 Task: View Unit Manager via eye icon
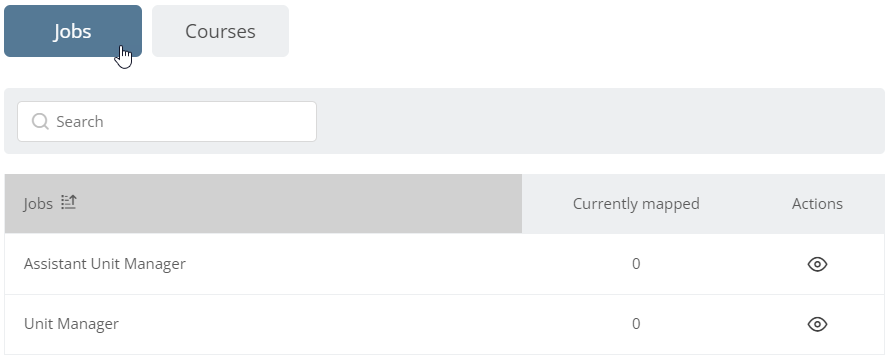tap(817, 324)
